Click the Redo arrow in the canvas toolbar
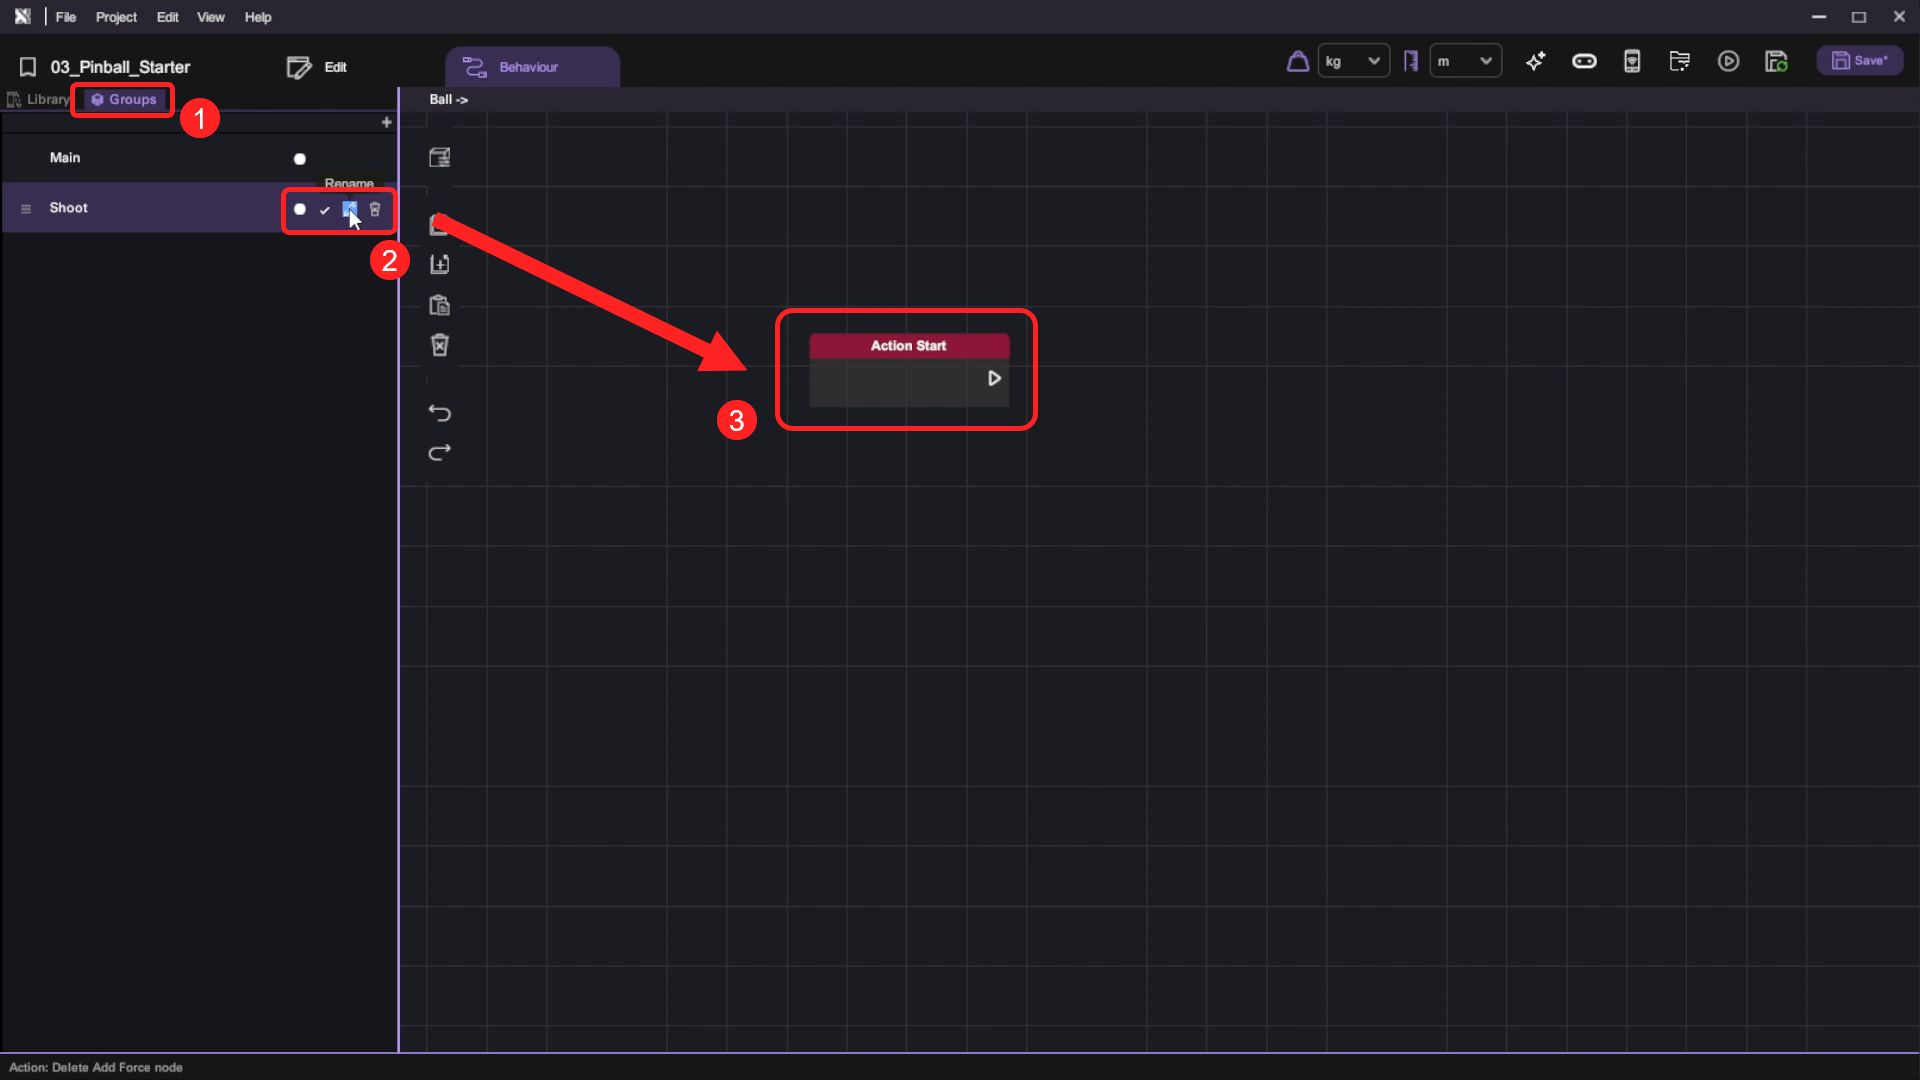This screenshot has width=1920, height=1080. tap(440, 453)
